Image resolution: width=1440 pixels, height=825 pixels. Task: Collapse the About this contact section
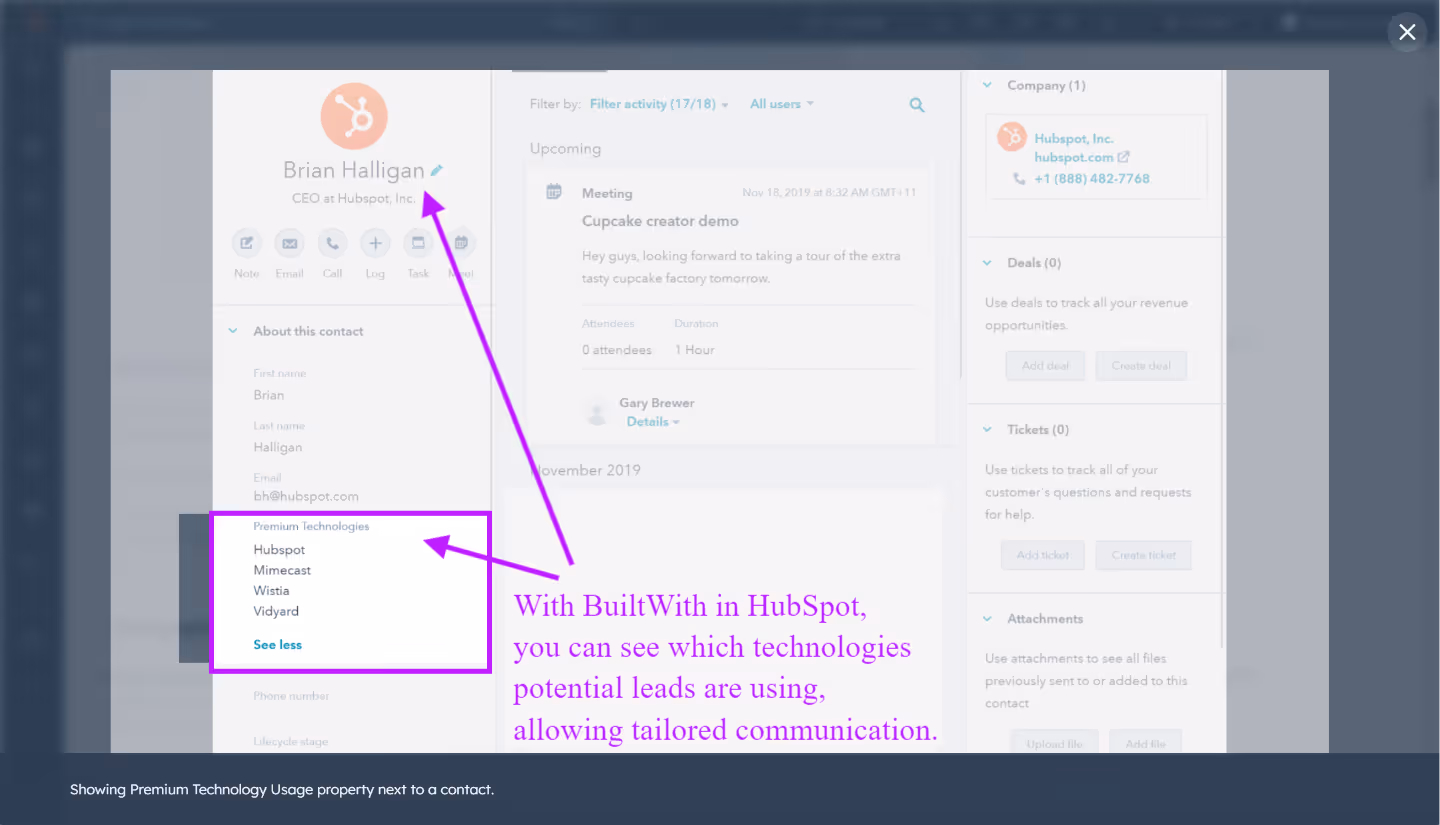click(232, 330)
